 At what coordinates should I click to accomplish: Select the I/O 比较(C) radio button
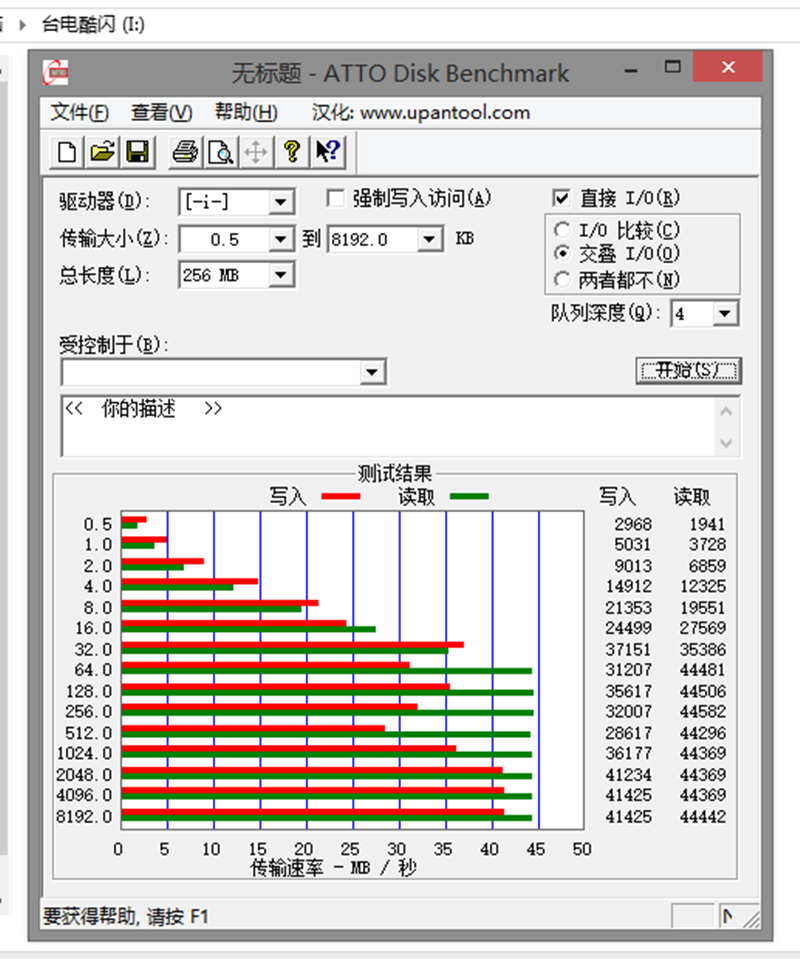click(x=561, y=230)
